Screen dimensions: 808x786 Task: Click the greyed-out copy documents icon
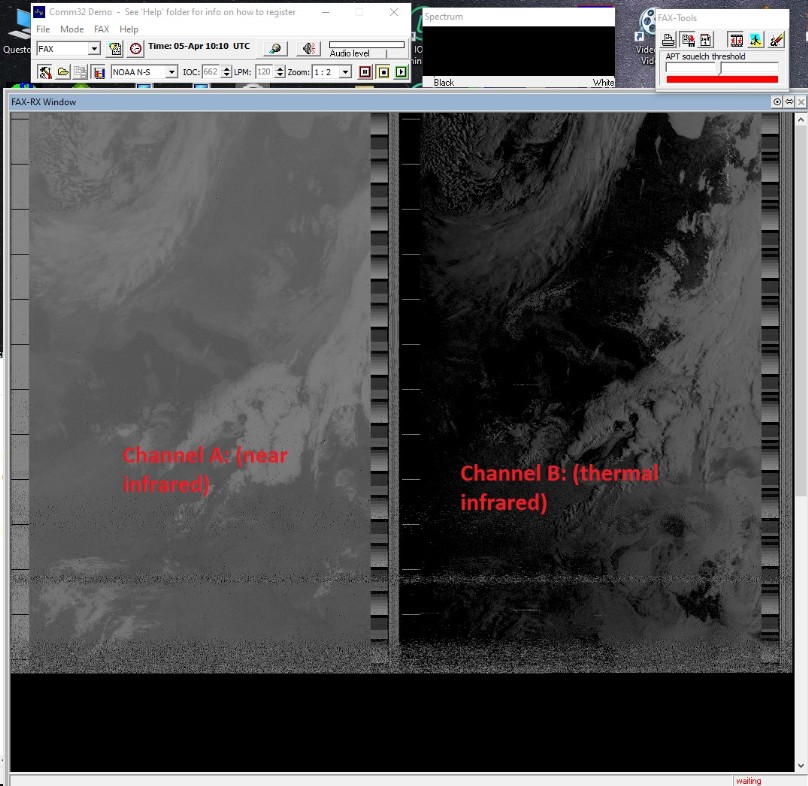pos(80,72)
